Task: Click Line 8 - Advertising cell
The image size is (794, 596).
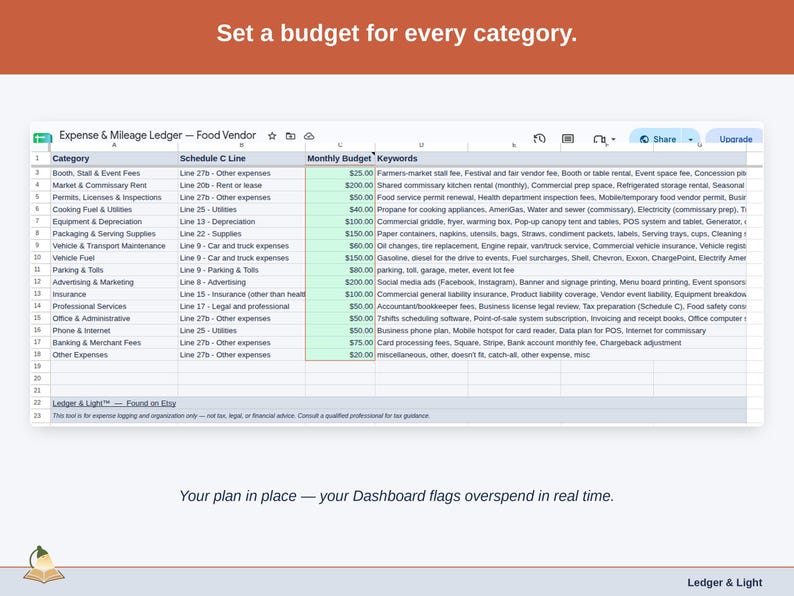Action: [242, 282]
